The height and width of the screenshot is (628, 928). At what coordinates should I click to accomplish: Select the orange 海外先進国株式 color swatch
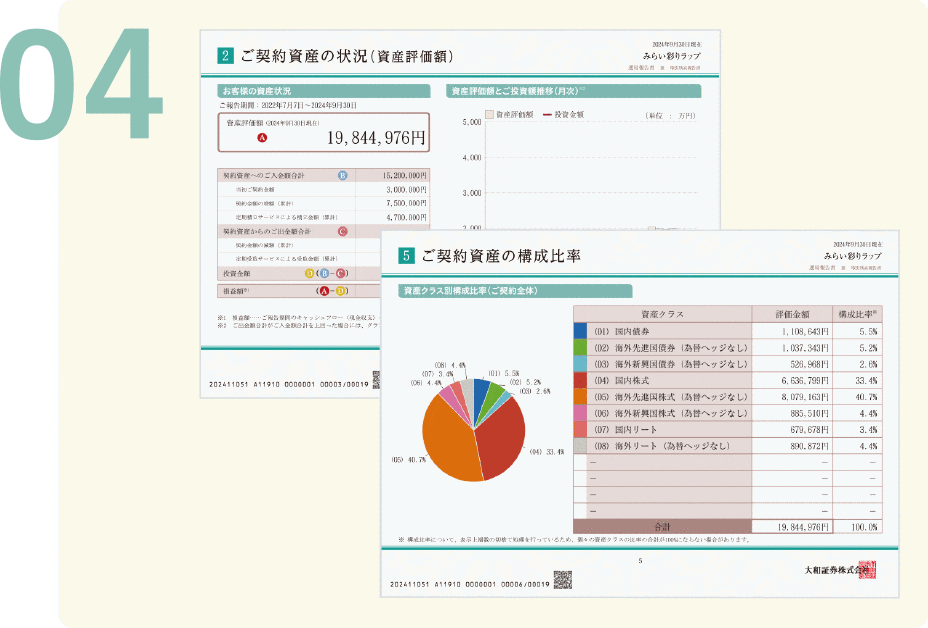[x=581, y=395]
